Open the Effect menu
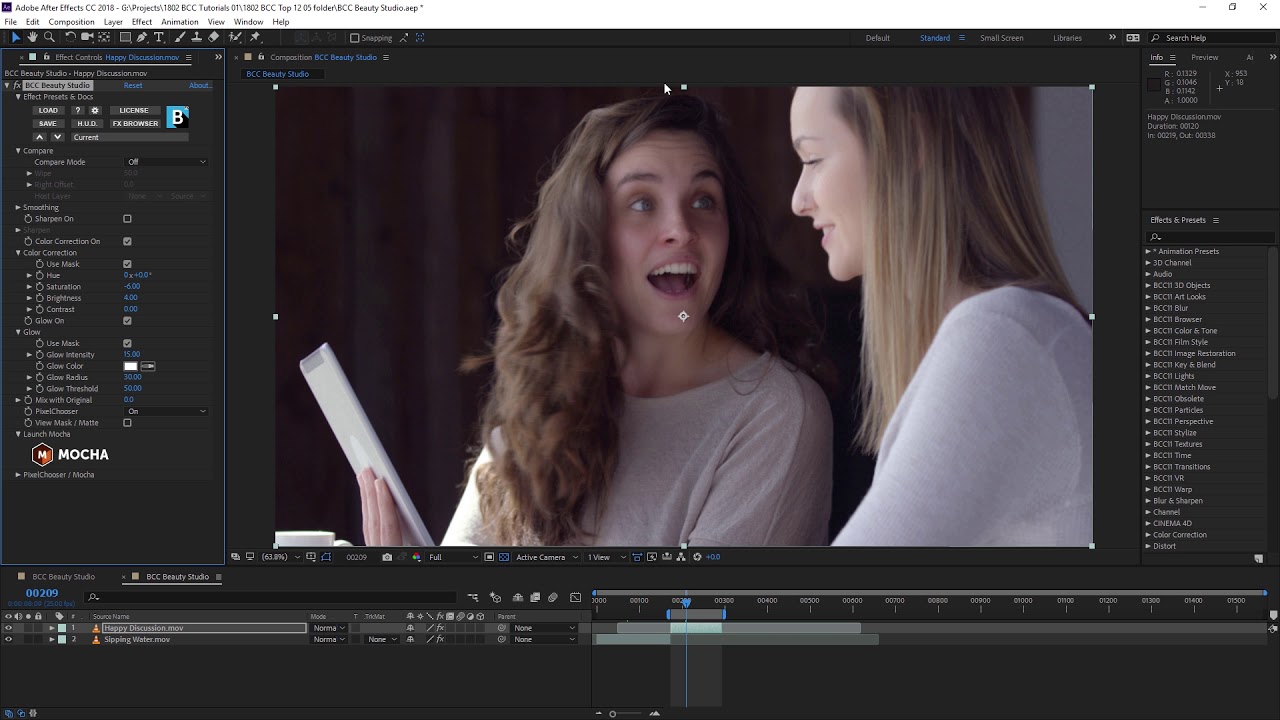 click(x=142, y=22)
